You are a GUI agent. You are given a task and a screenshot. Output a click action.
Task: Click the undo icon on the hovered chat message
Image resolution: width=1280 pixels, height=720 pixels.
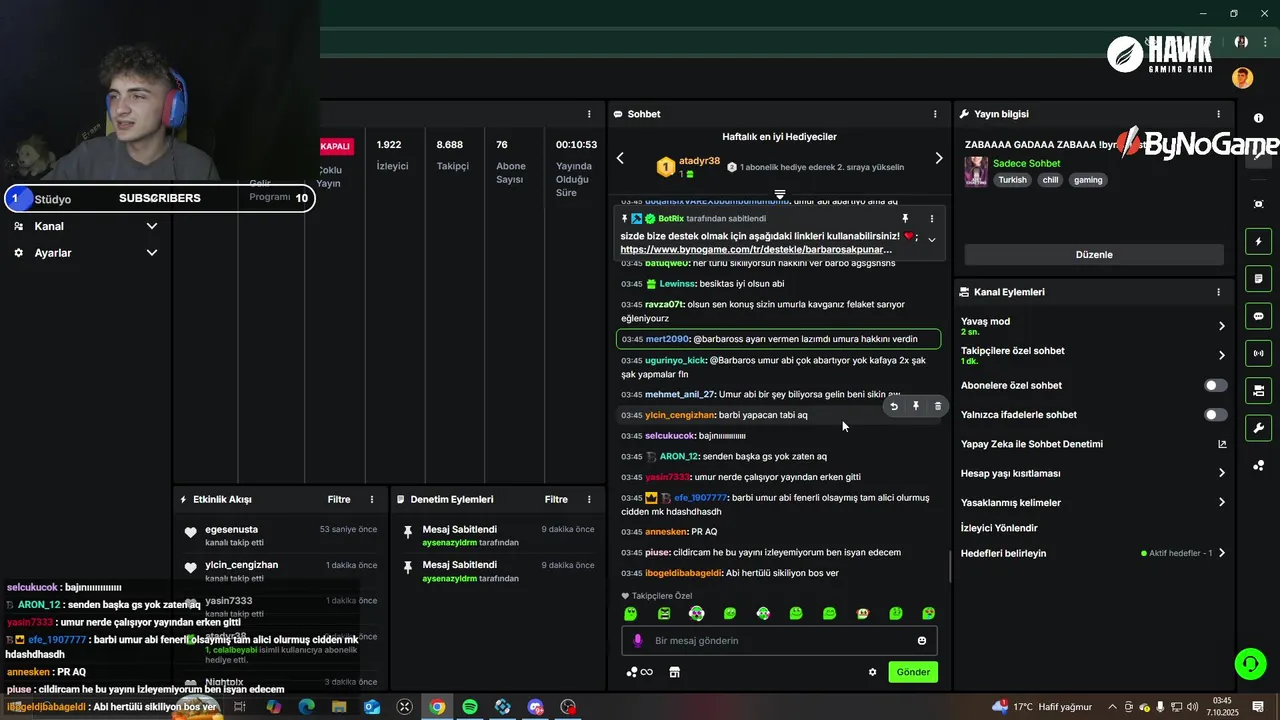[894, 406]
